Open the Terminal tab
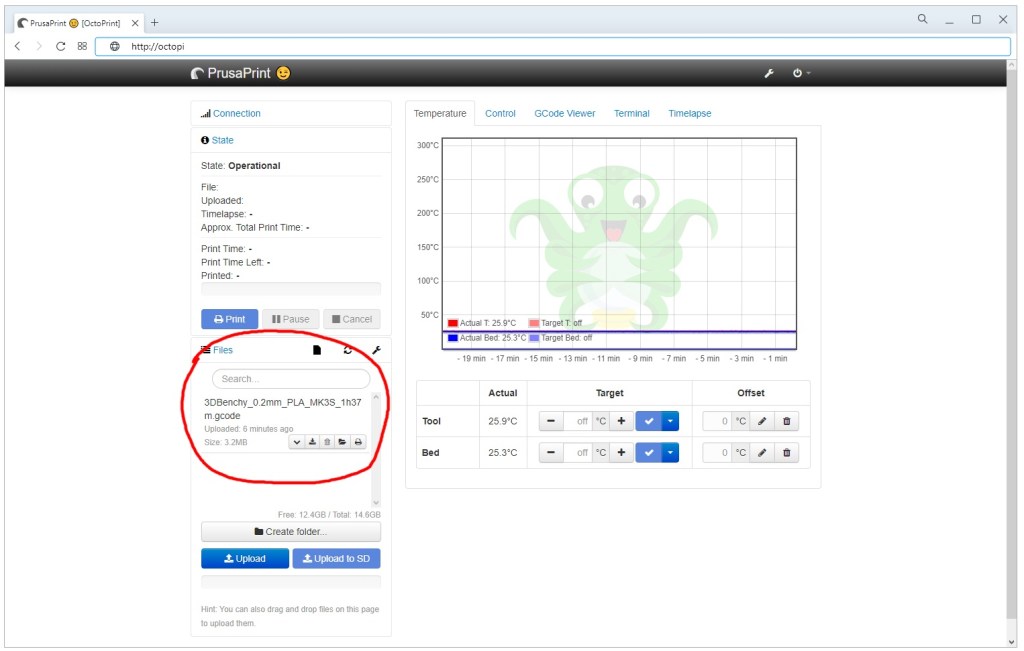1024x651 pixels. pyautogui.click(x=631, y=113)
